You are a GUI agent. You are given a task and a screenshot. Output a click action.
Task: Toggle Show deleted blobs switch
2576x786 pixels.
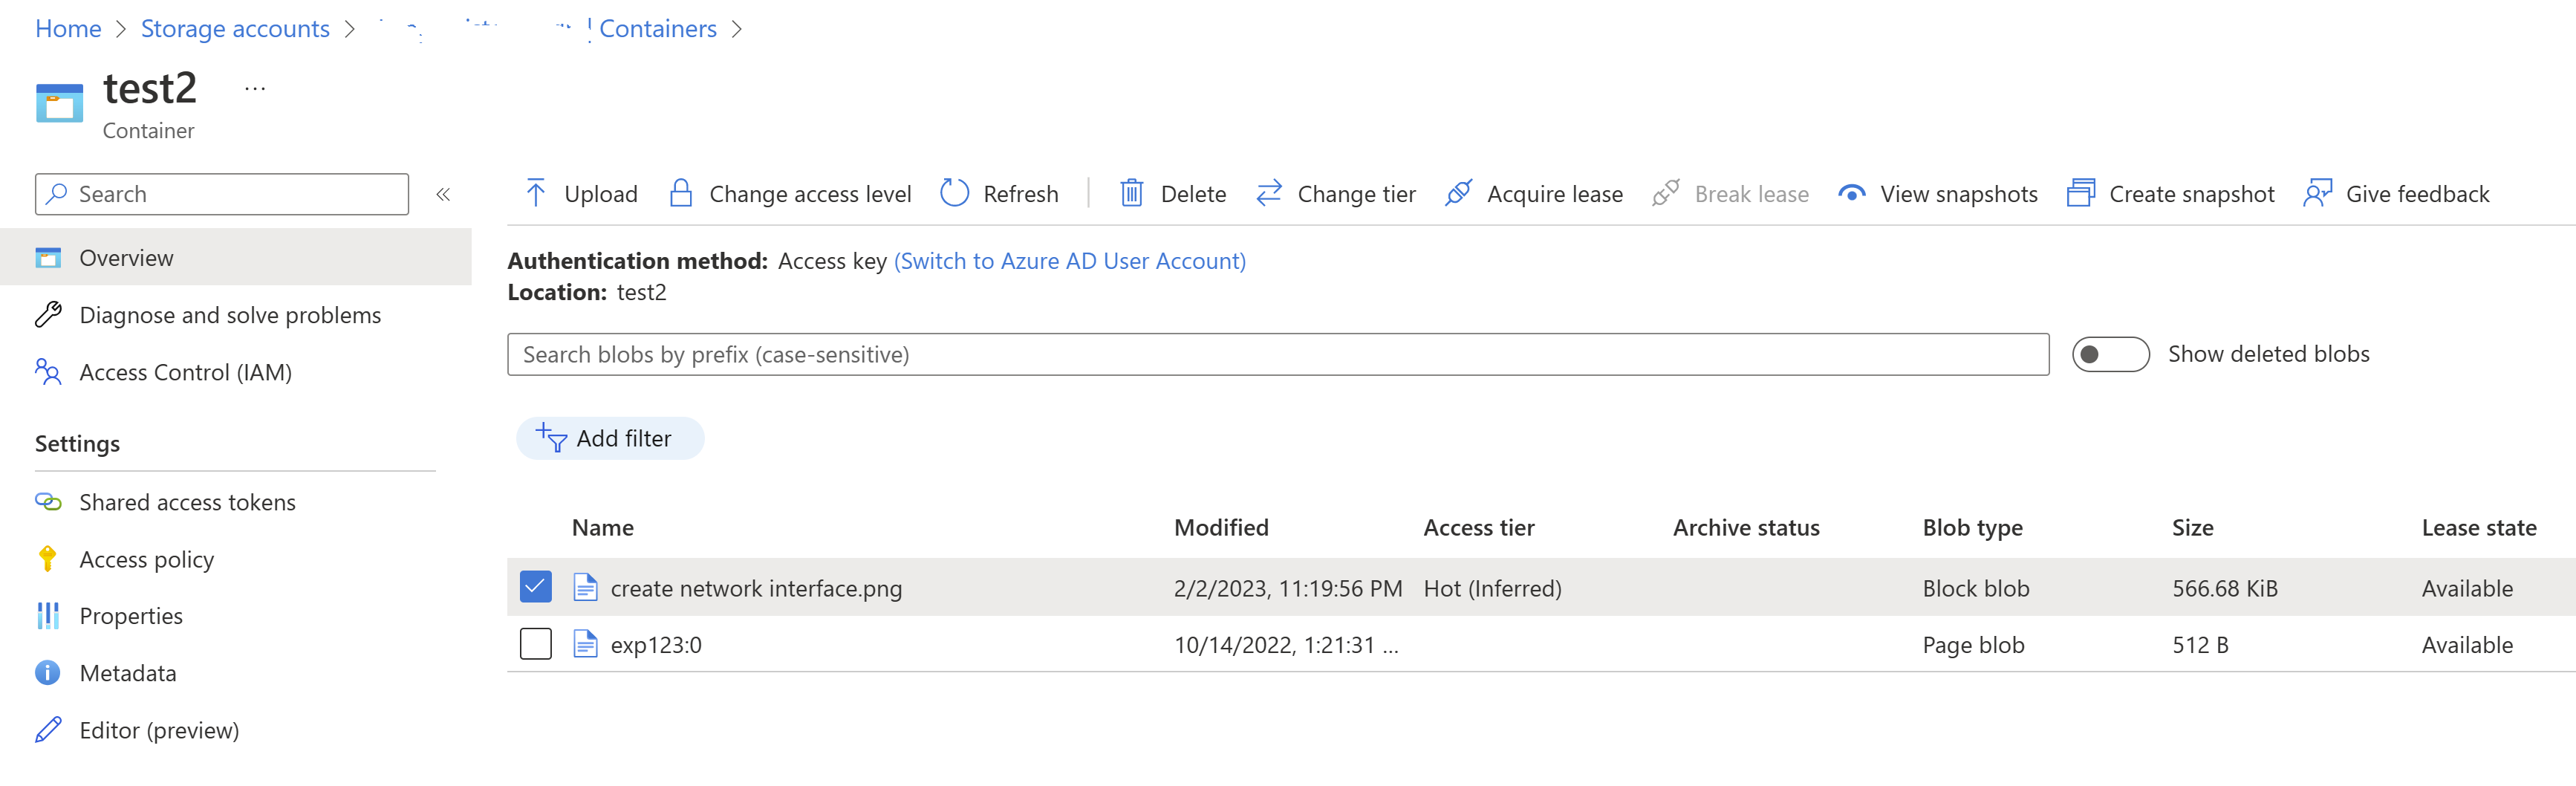(x=2110, y=354)
